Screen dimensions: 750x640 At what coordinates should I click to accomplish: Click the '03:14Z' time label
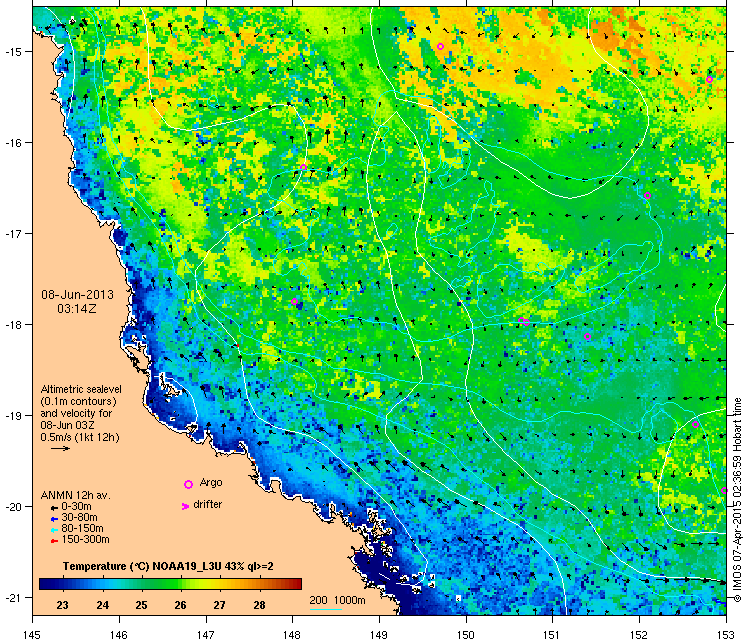coord(77,309)
